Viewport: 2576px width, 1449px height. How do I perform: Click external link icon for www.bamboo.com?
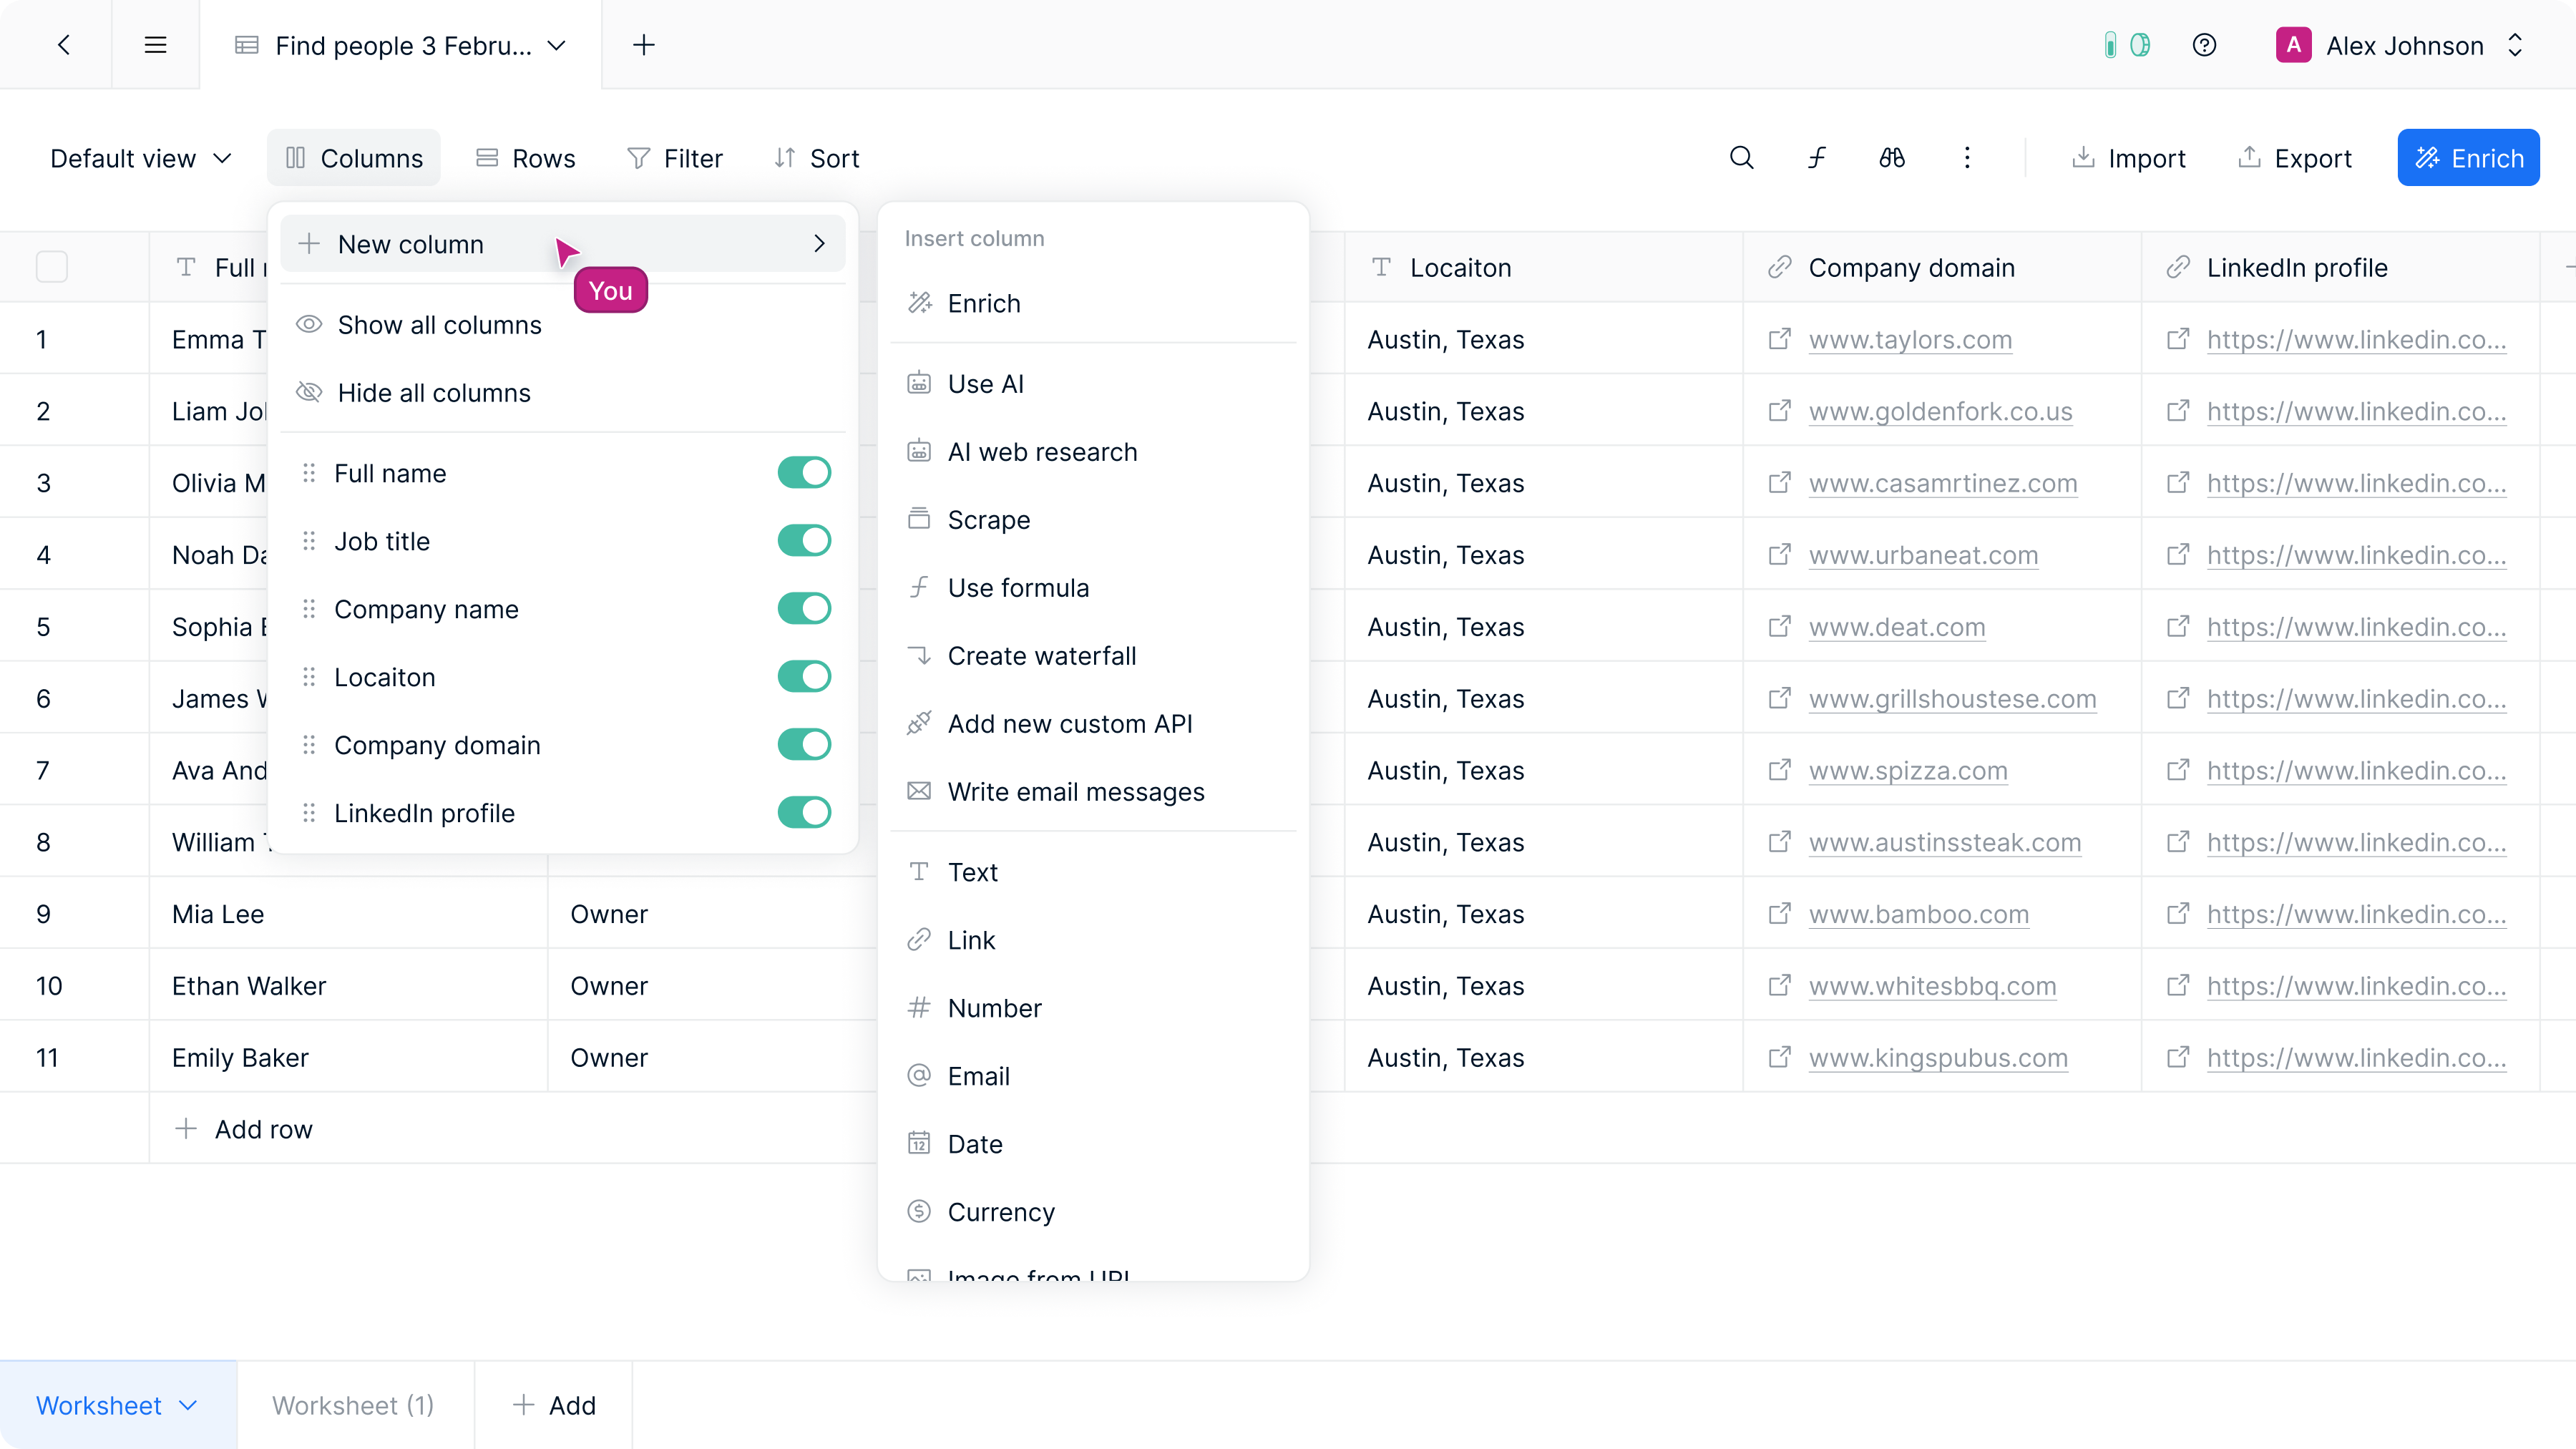tap(1779, 914)
